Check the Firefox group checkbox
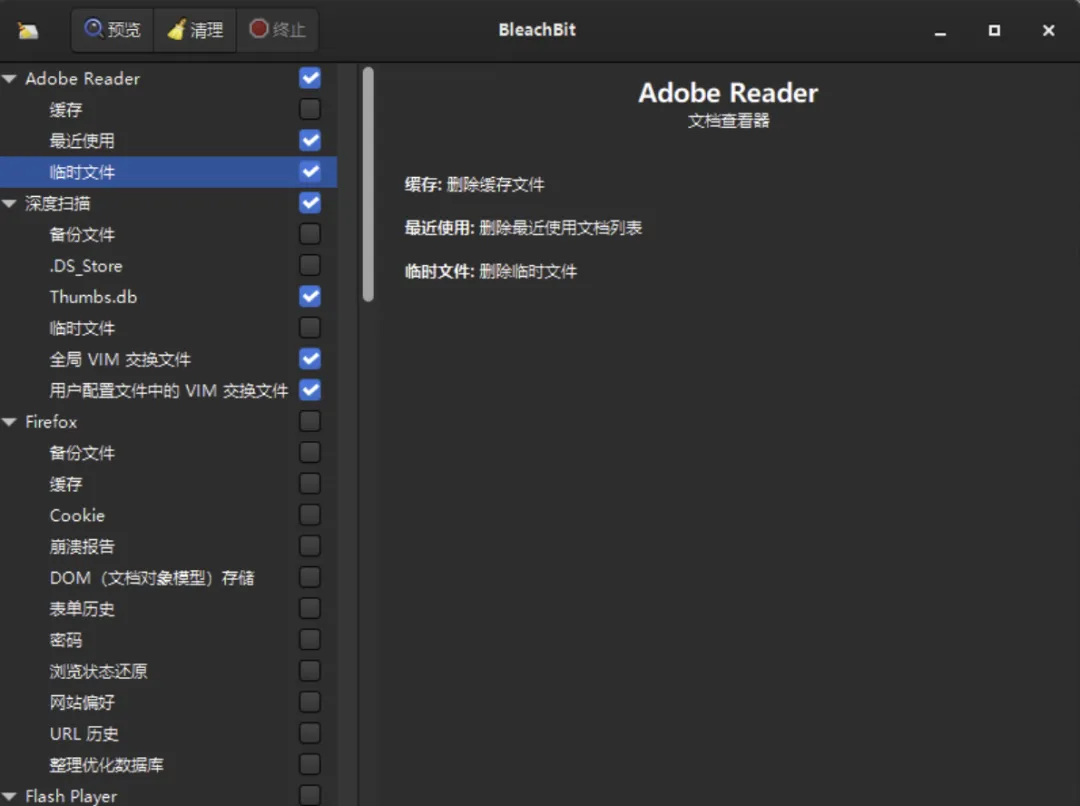The width and height of the screenshot is (1080, 806). point(310,421)
